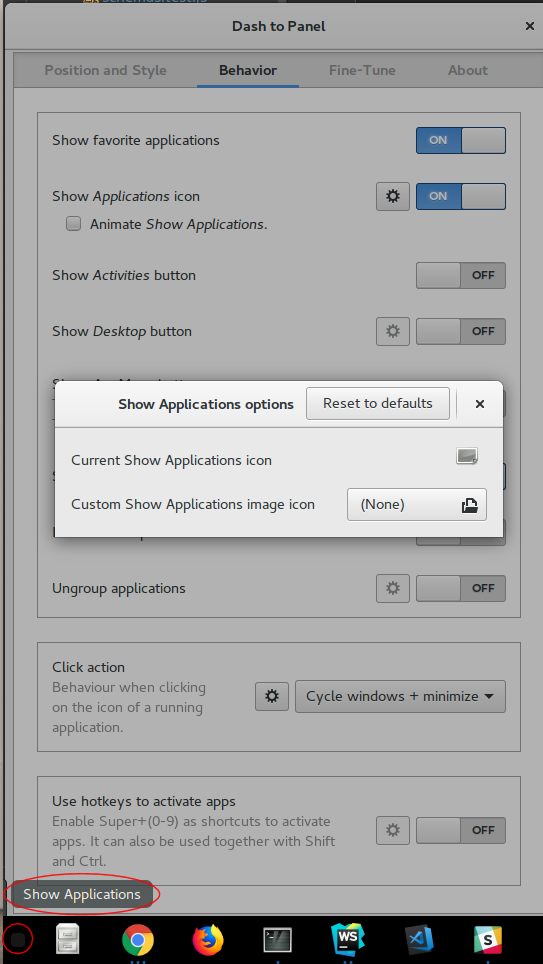543x964 pixels.
Task: Click the Ungroup applications label
Action: (x=119, y=588)
